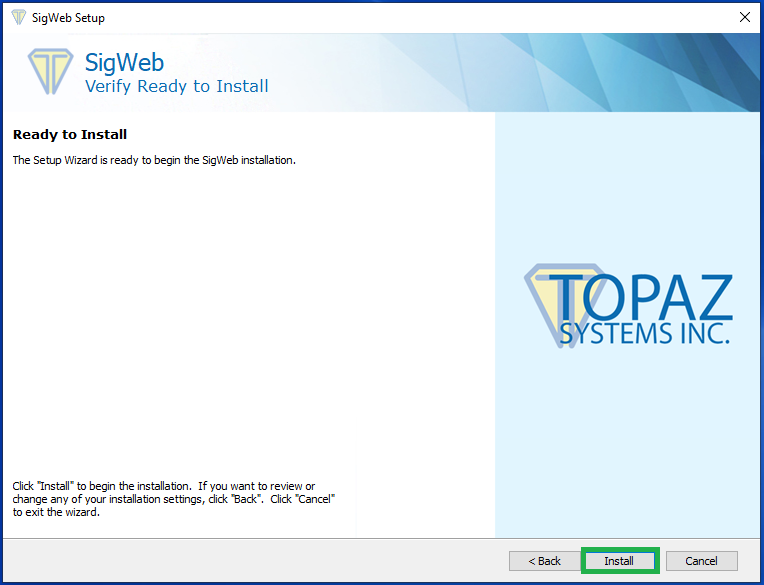
Task: Cancel the SigWeb setup wizard
Action: [701, 561]
